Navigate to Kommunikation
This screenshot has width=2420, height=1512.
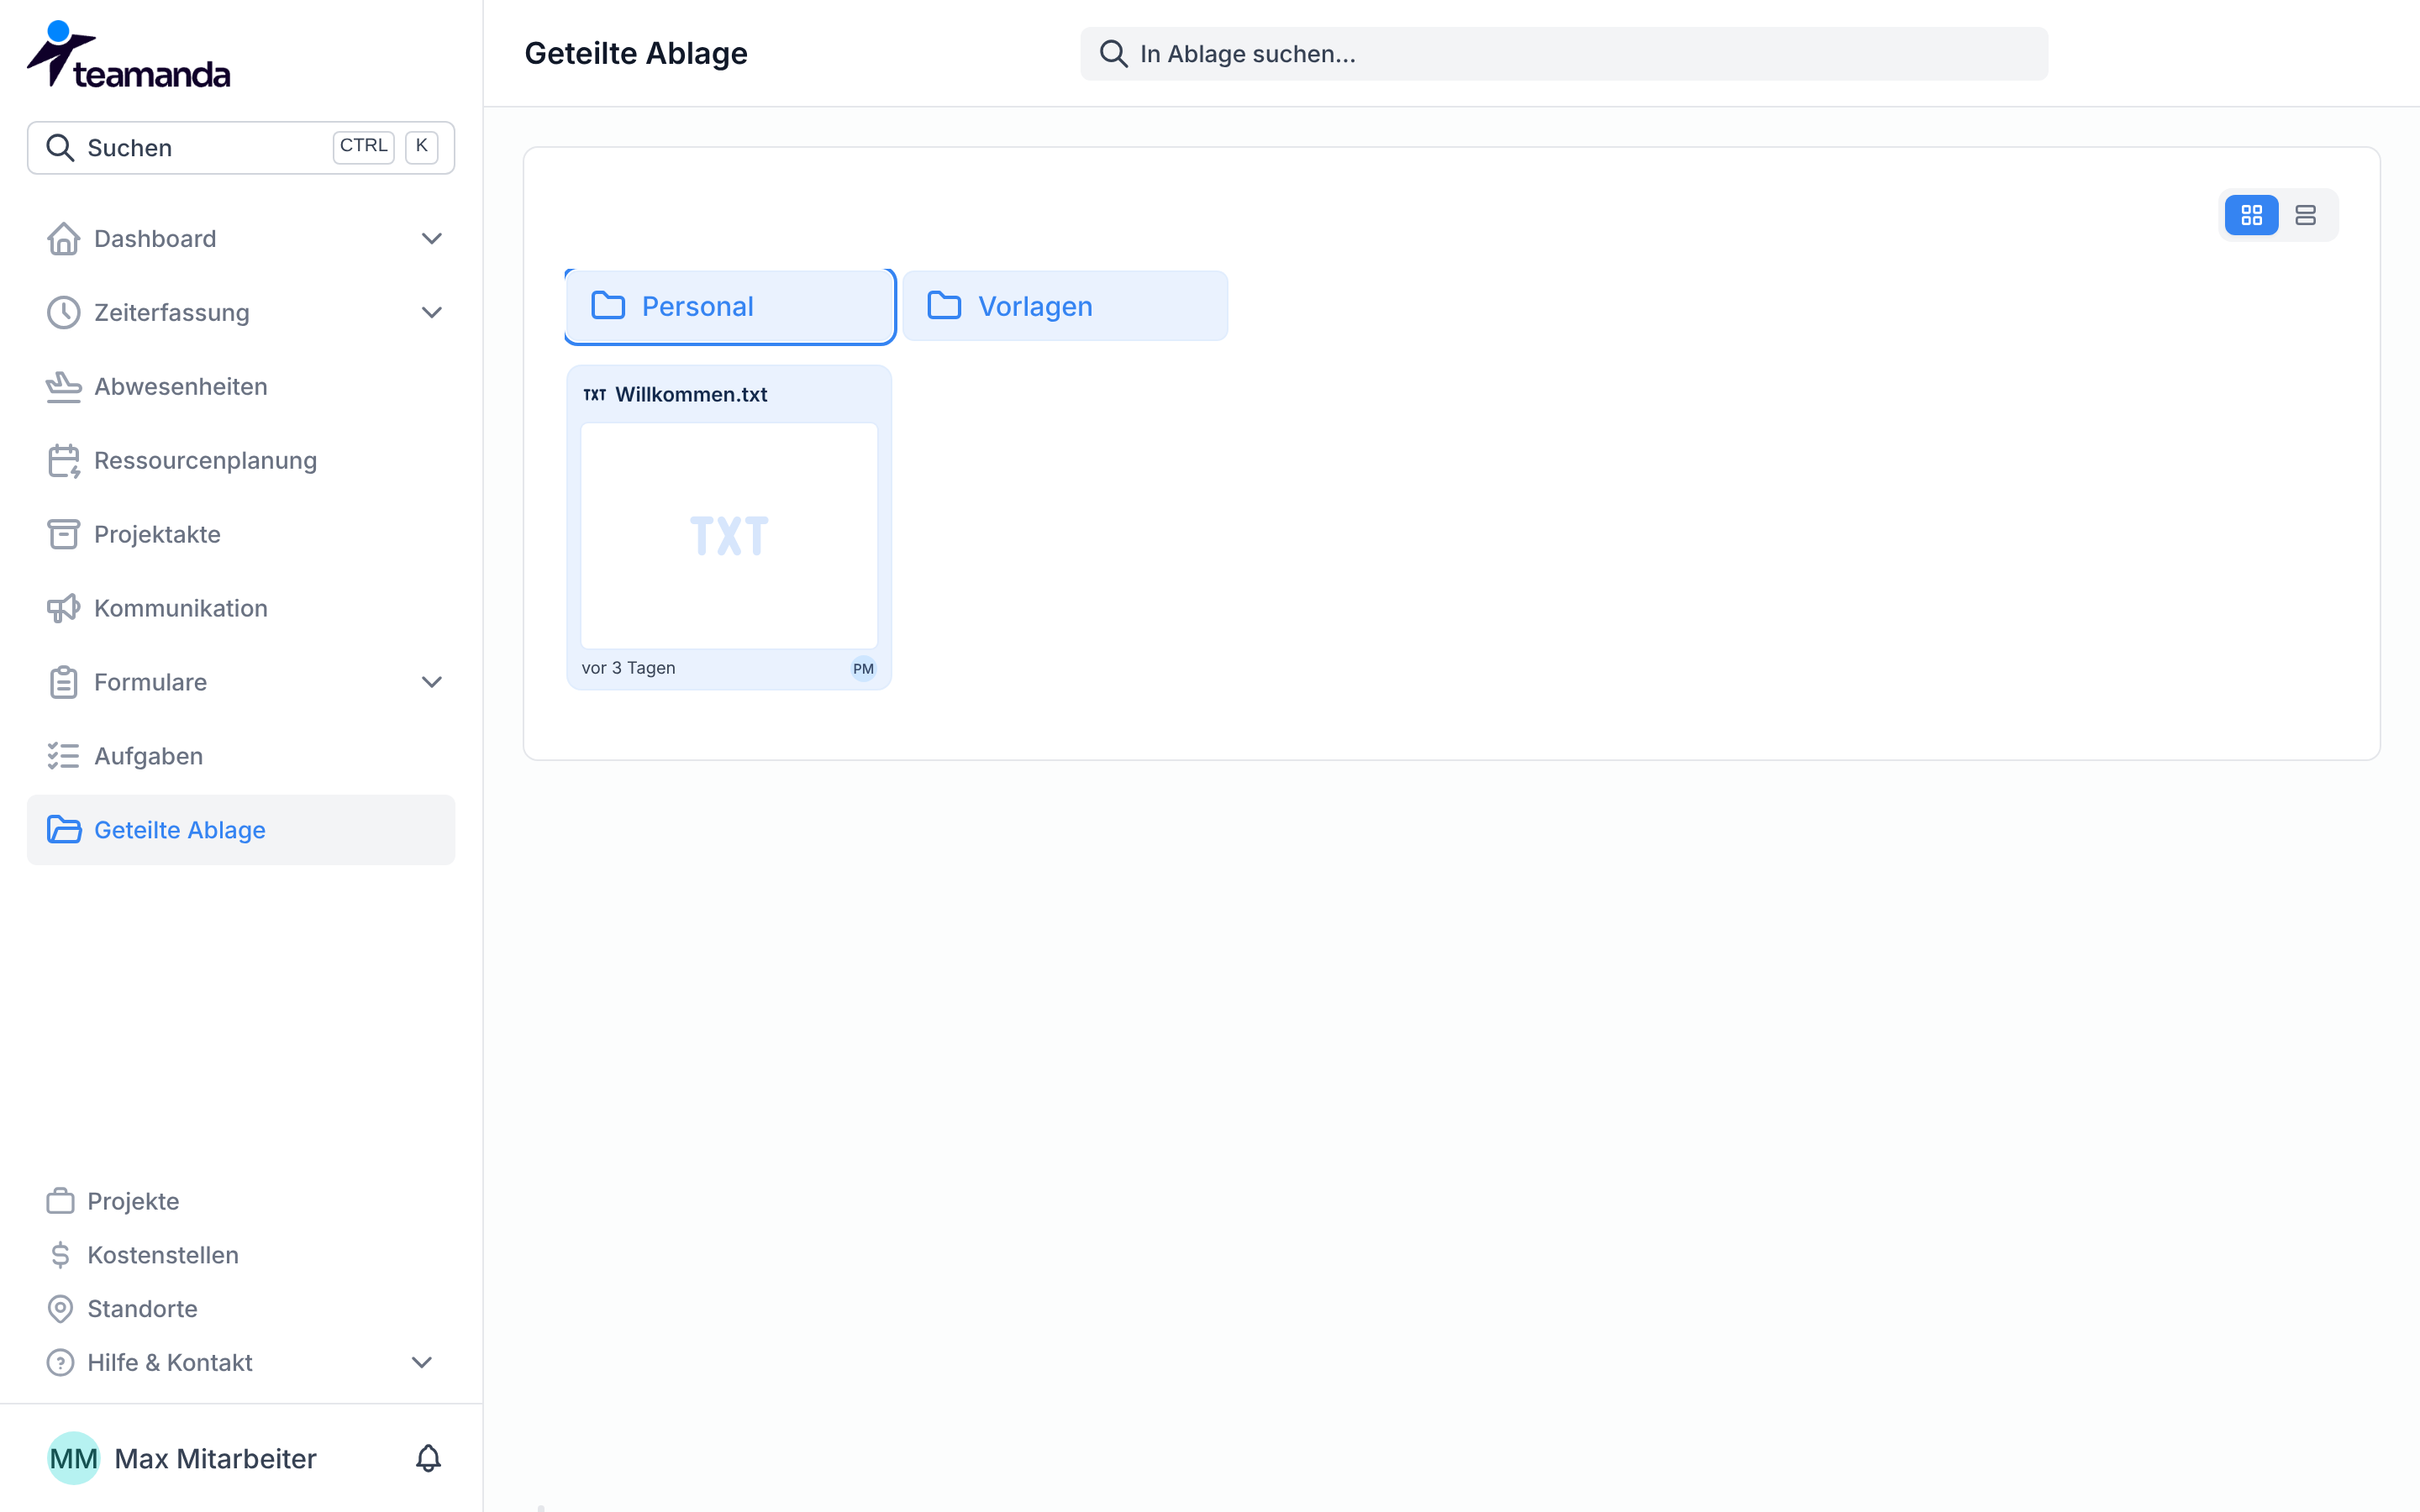click(x=241, y=609)
